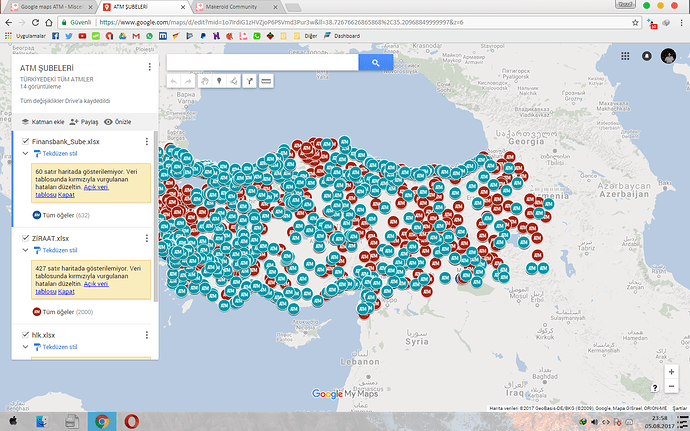The height and width of the screenshot is (431, 690).
Task: Click the YouTube bookmark icon
Action: coord(82,36)
